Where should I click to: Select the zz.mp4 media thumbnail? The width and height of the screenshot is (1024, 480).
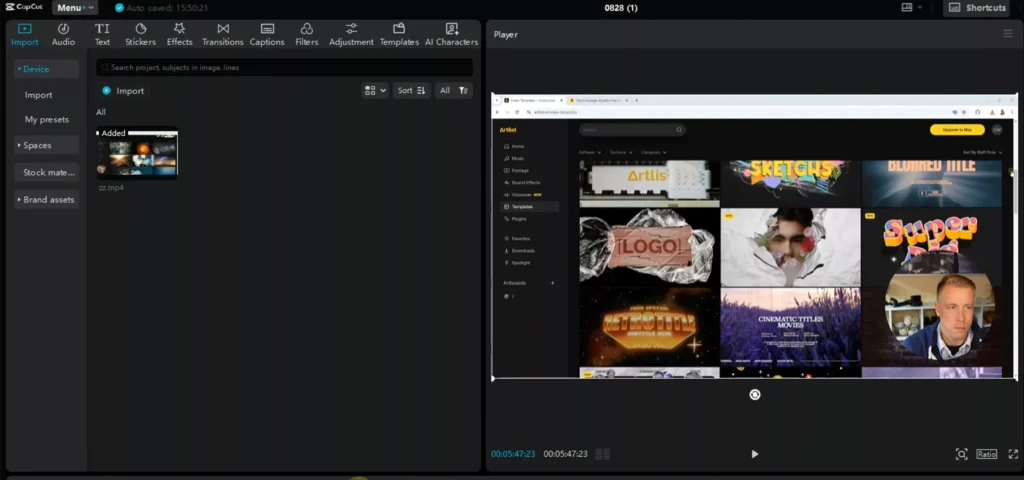coord(137,153)
